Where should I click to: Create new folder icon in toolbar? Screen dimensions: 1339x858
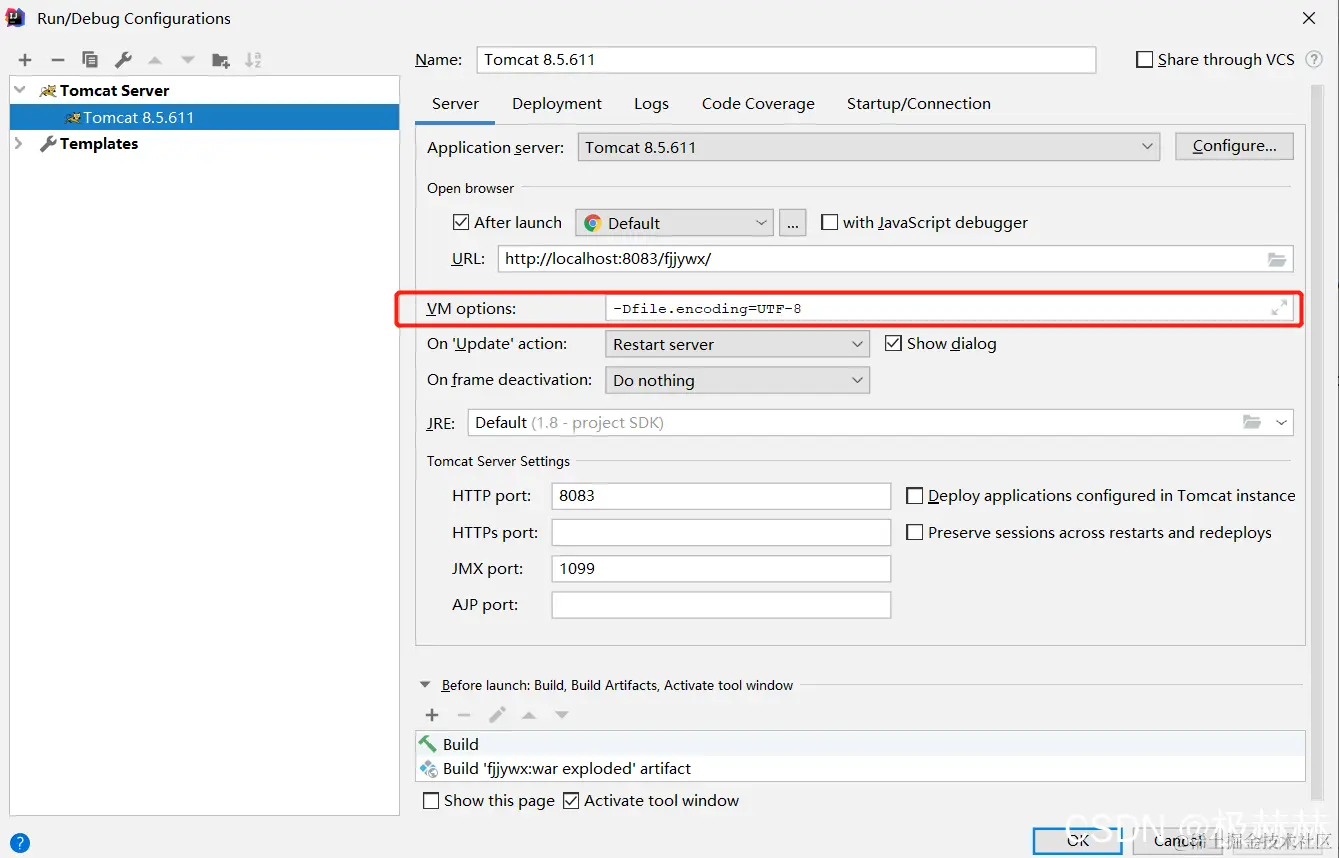click(x=221, y=60)
